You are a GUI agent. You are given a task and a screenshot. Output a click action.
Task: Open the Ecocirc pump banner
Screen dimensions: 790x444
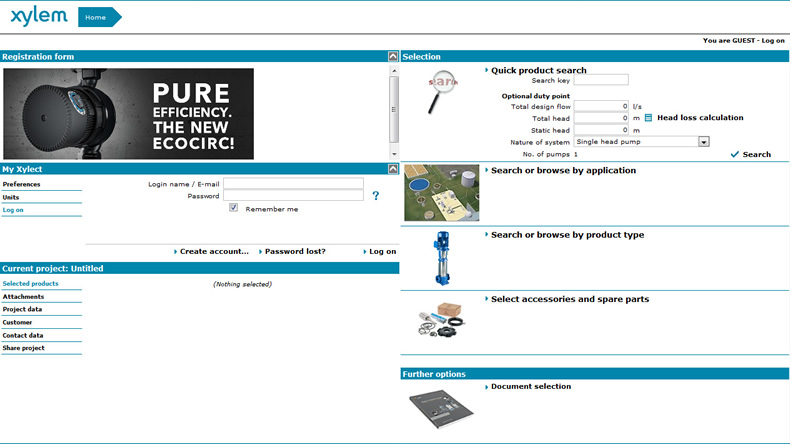click(128, 114)
